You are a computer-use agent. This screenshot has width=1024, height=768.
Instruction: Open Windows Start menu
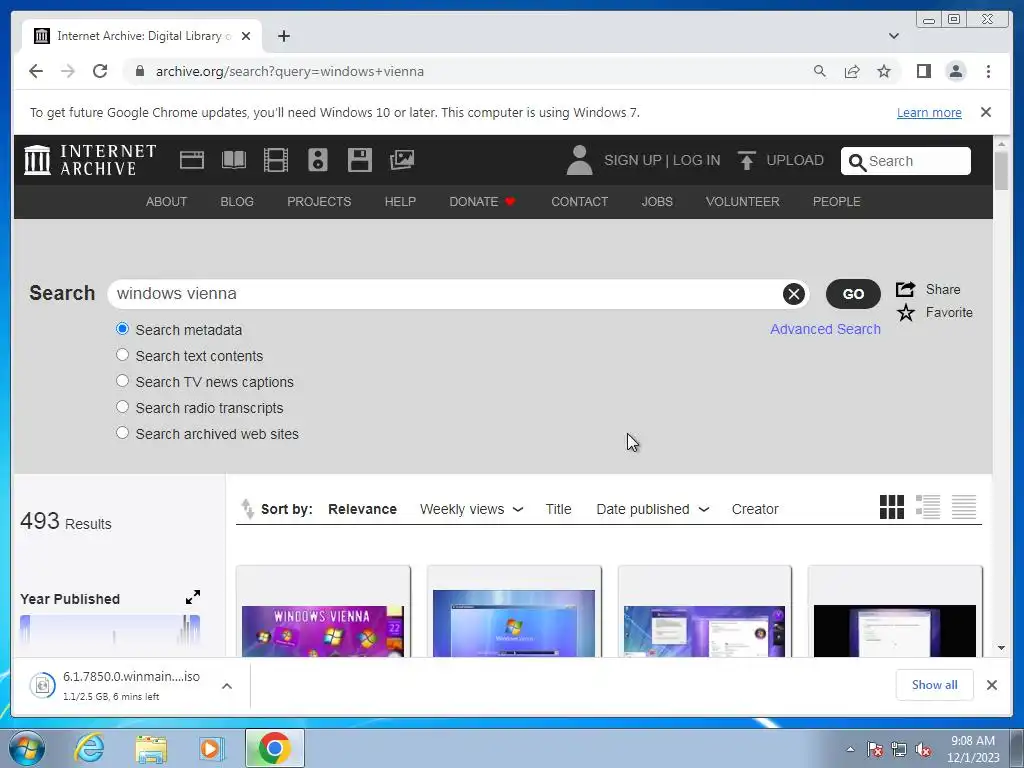click(x=27, y=748)
